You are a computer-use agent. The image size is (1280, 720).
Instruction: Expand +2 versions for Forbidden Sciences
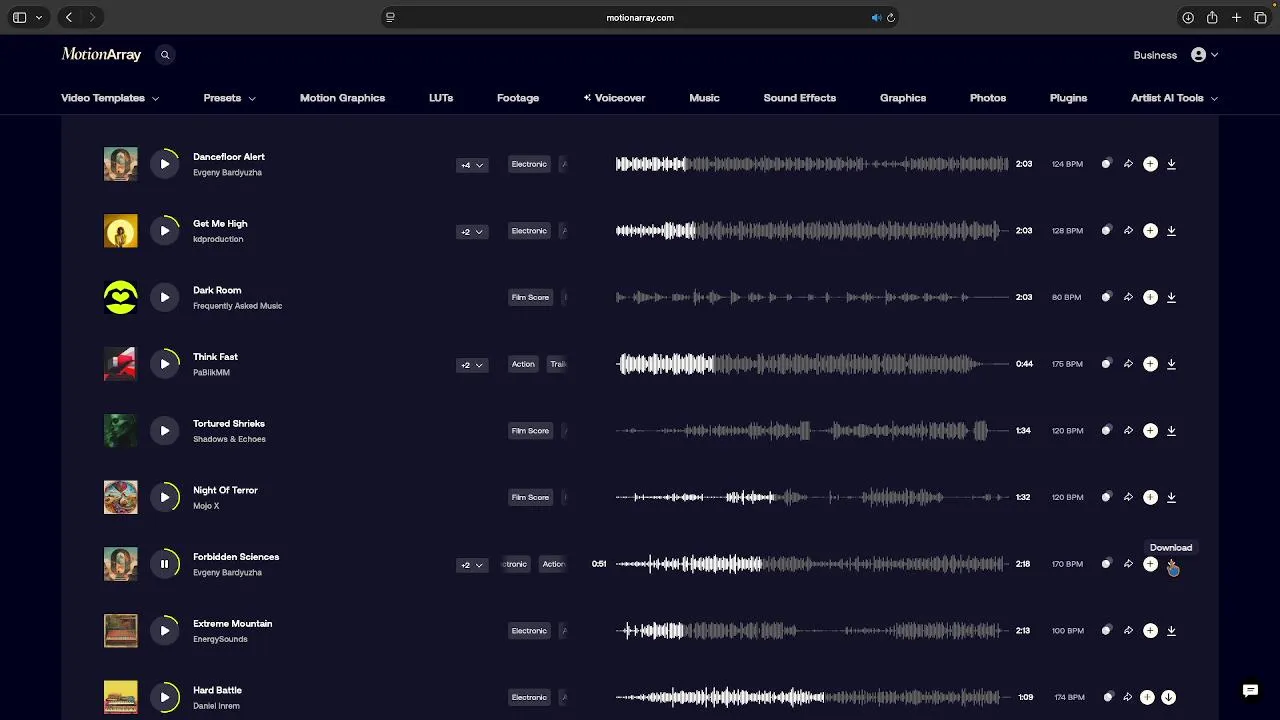472,565
